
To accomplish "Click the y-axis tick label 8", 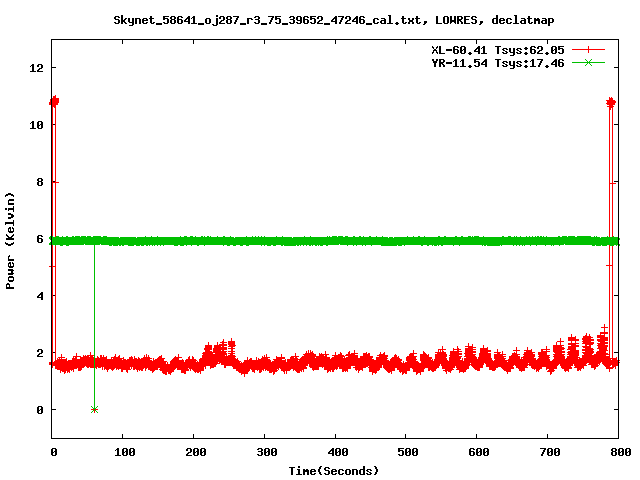I will pos(40,182).
